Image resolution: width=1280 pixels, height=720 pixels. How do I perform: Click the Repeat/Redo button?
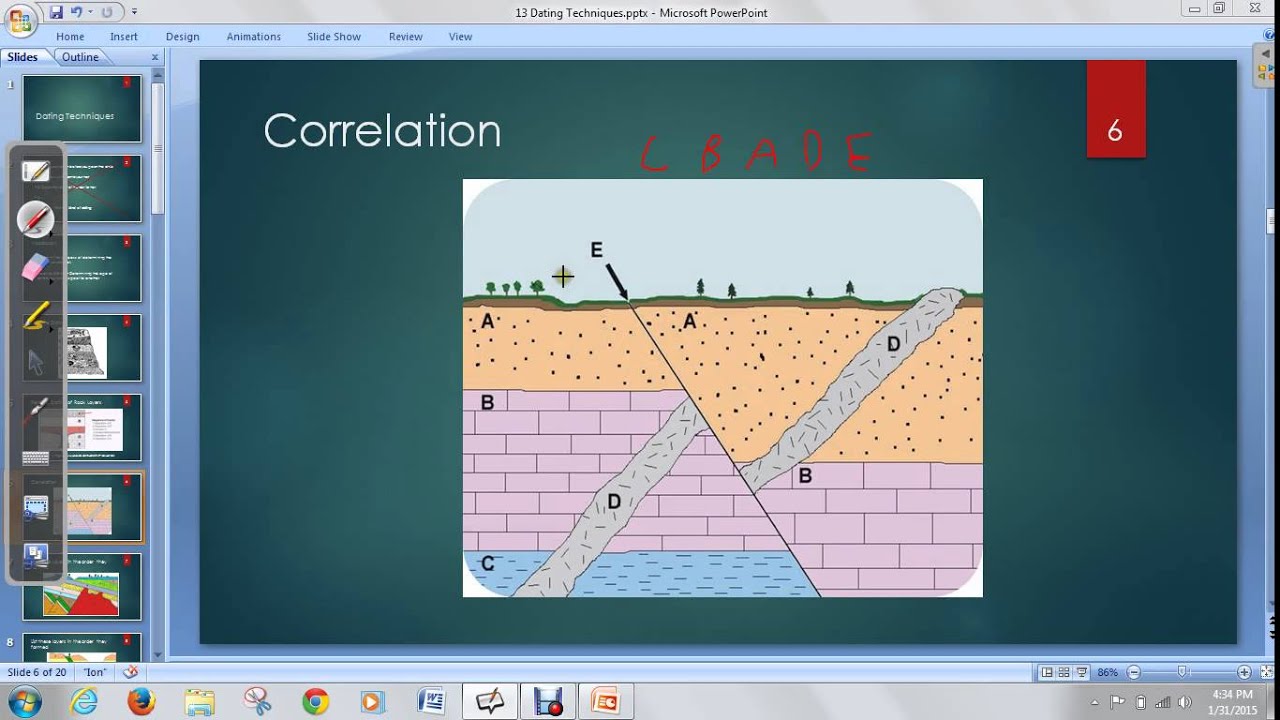[107, 12]
